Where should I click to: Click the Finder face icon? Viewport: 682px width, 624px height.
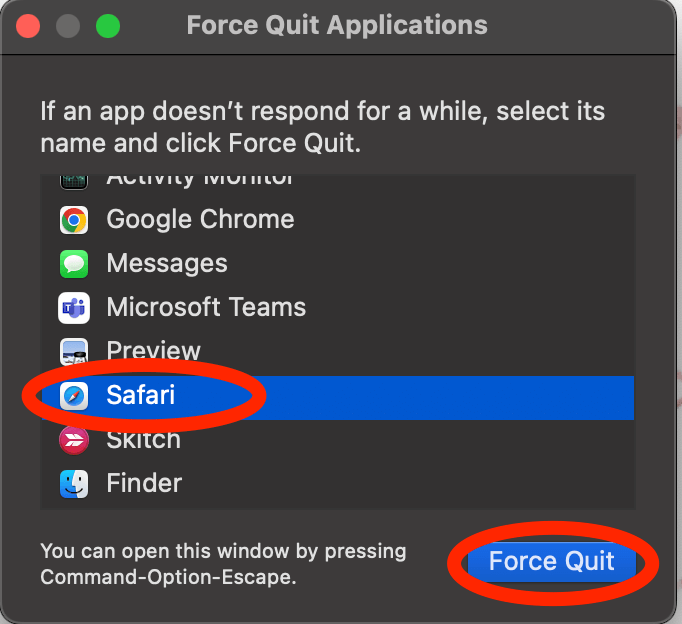[x=74, y=484]
